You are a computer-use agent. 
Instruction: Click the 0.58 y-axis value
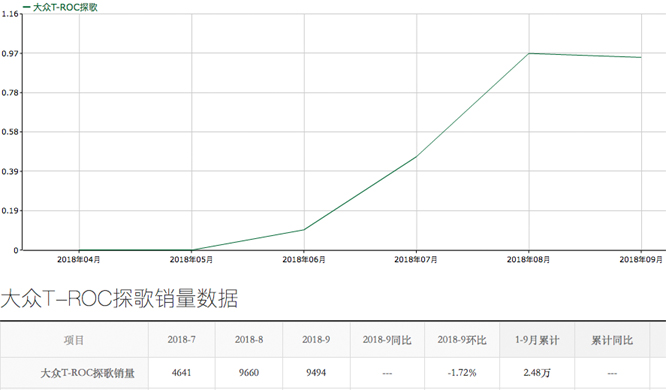click(x=10, y=132)
